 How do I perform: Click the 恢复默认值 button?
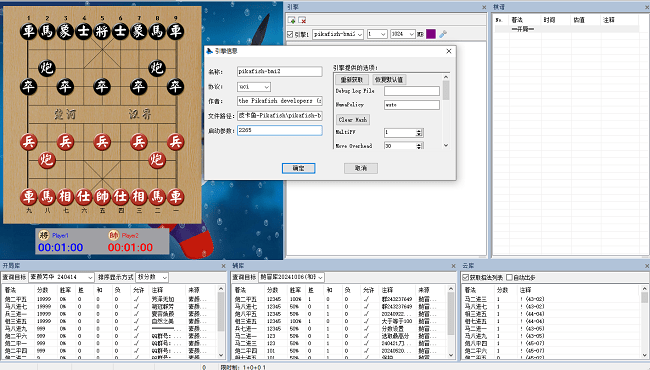tap(389, 80)
